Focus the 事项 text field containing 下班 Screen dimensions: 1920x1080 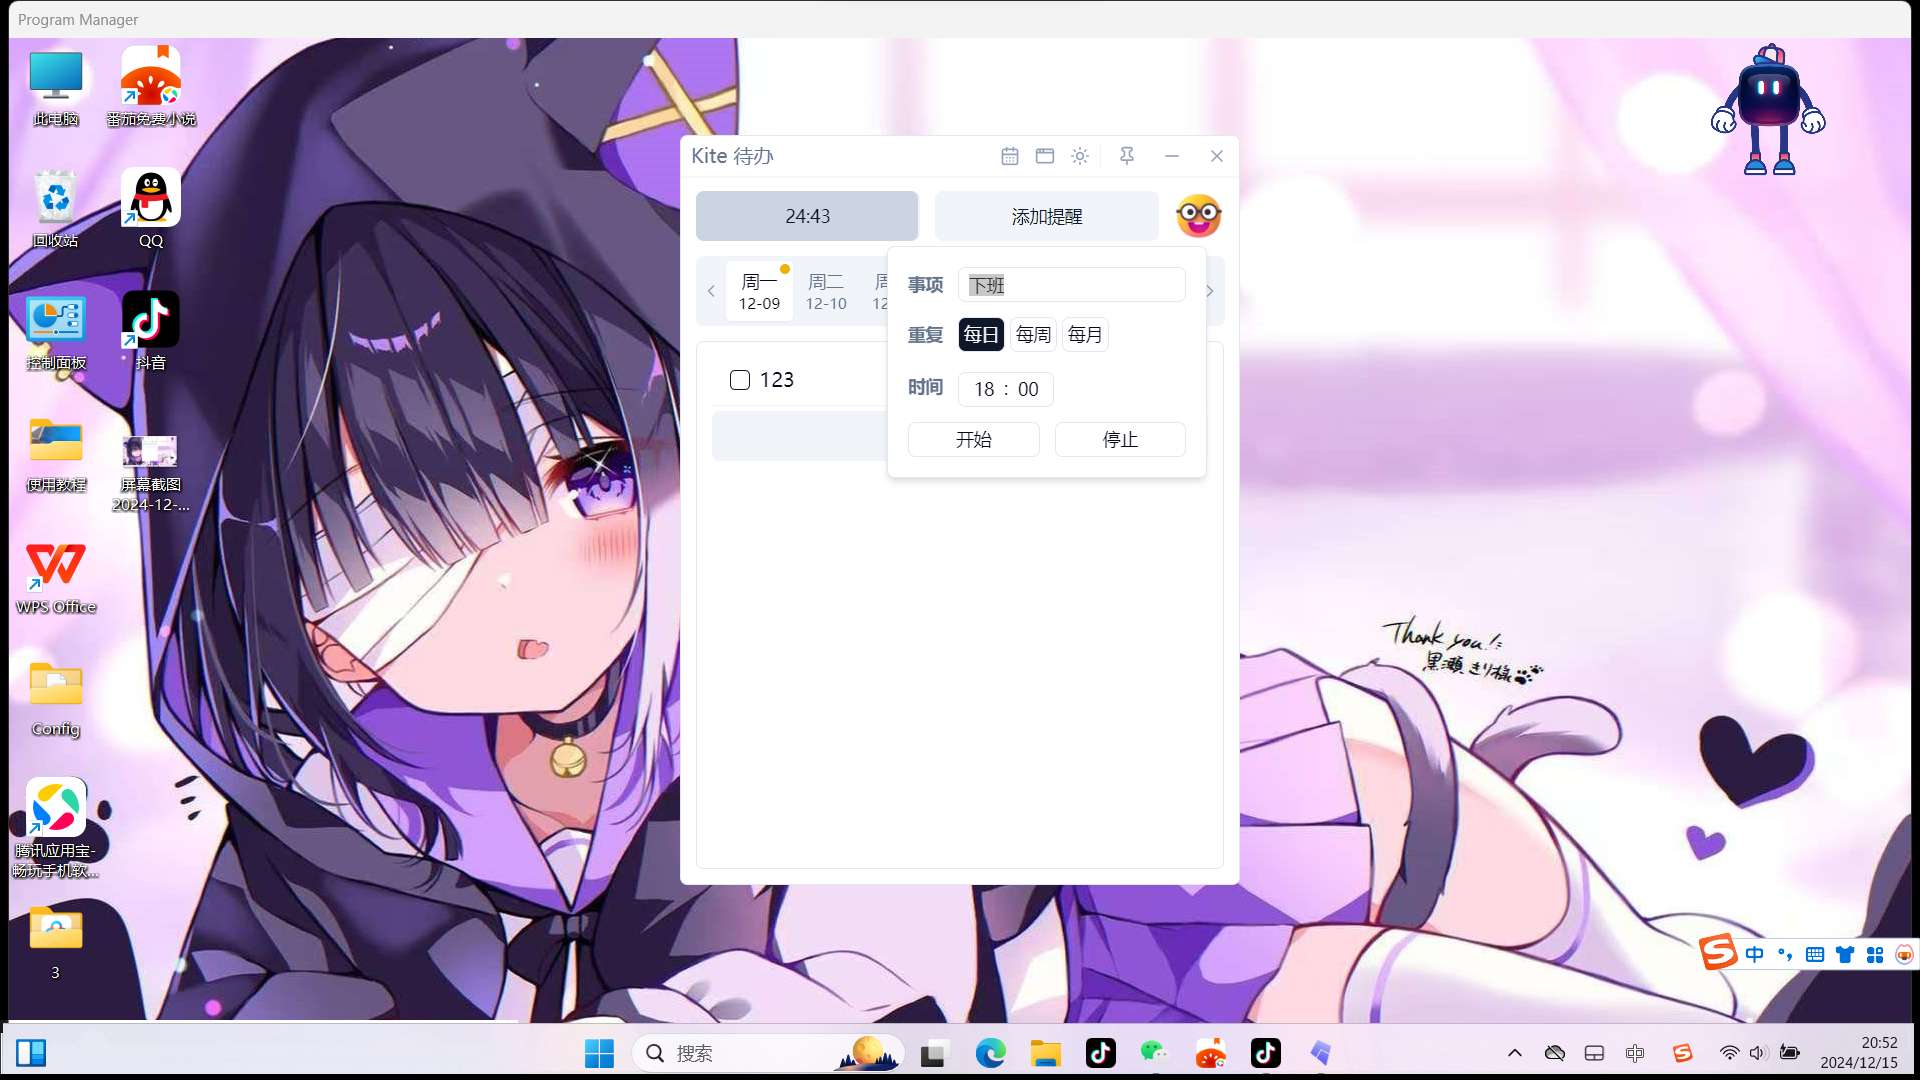click(1072, 285)
